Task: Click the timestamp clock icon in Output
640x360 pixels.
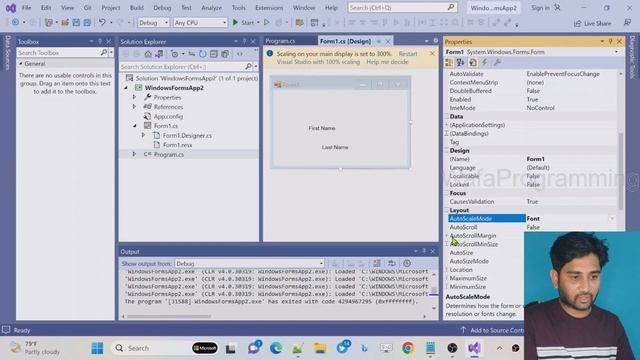Action: click(x=407, y=263)
